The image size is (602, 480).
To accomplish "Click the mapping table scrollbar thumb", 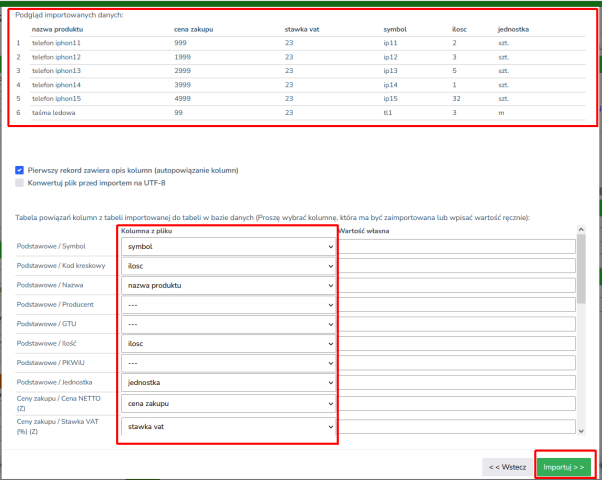I will 581,268.
